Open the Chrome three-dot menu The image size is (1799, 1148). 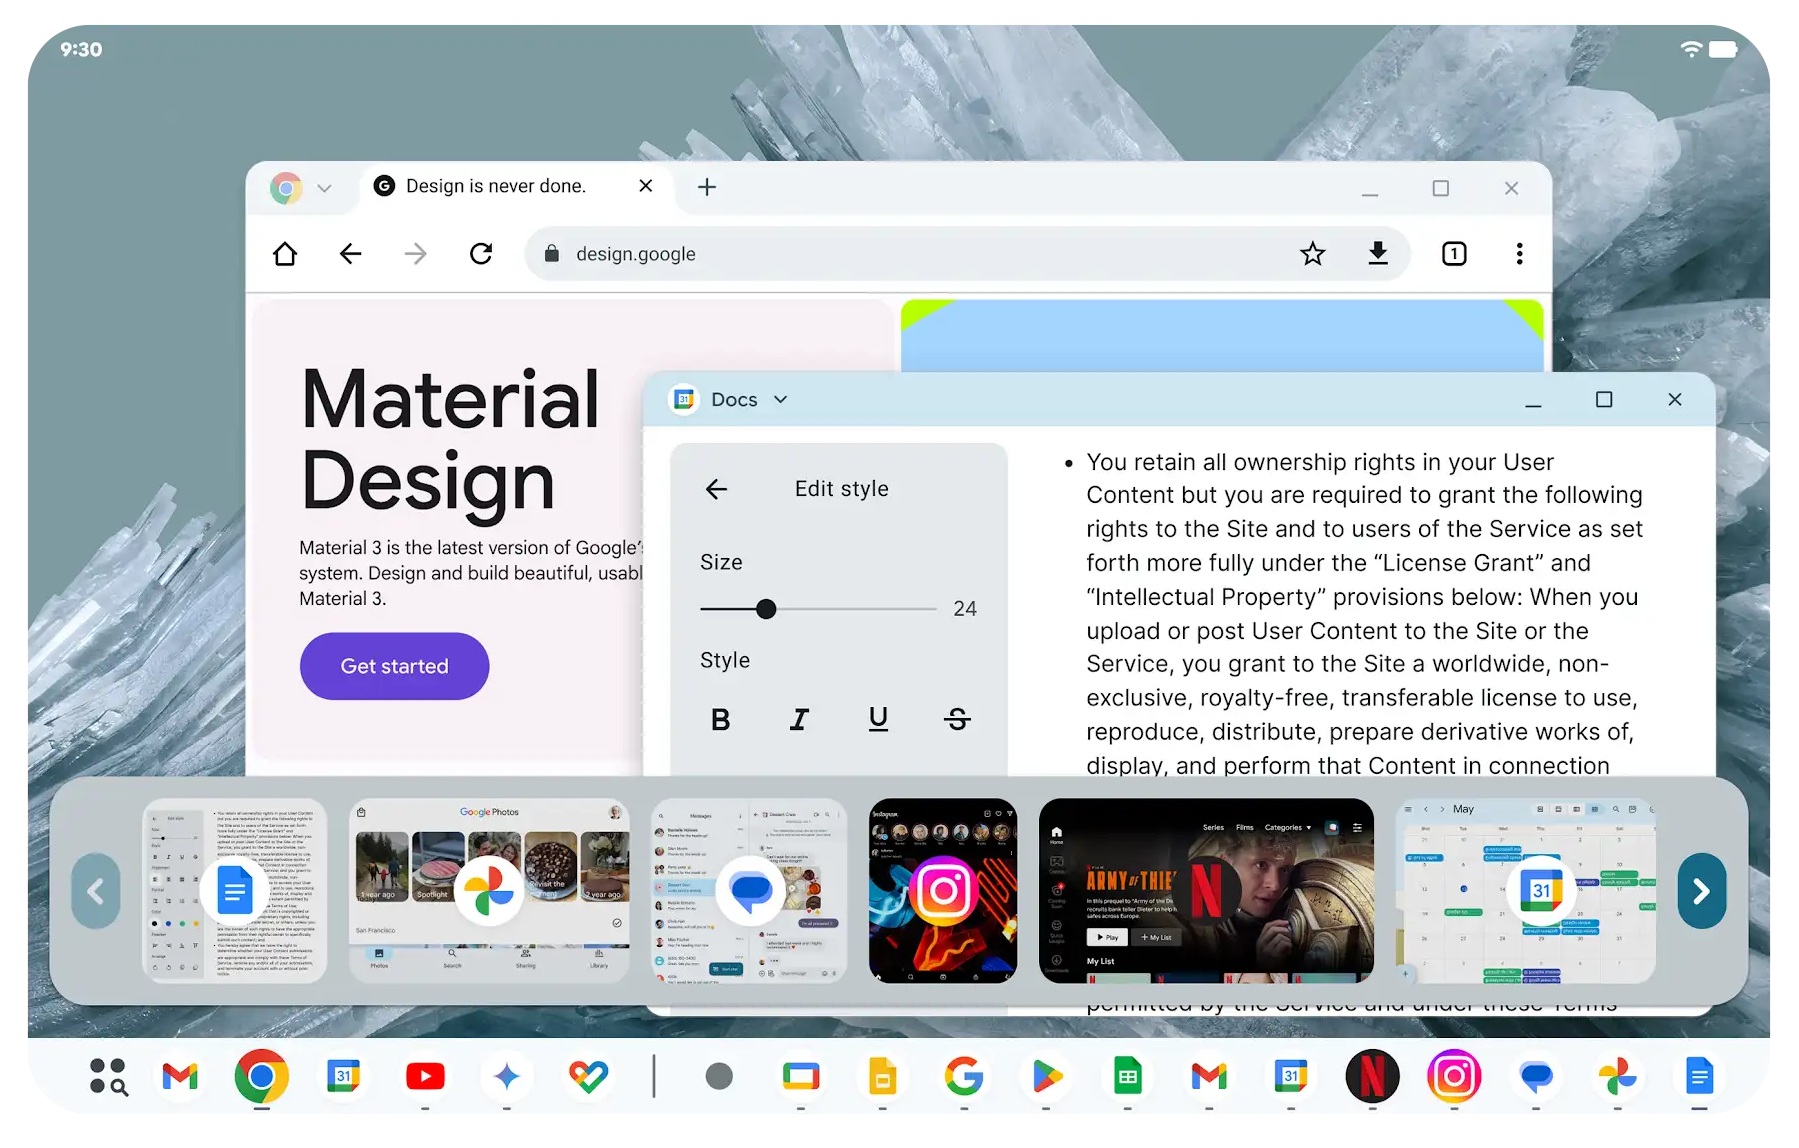[x=1519, y=254]
